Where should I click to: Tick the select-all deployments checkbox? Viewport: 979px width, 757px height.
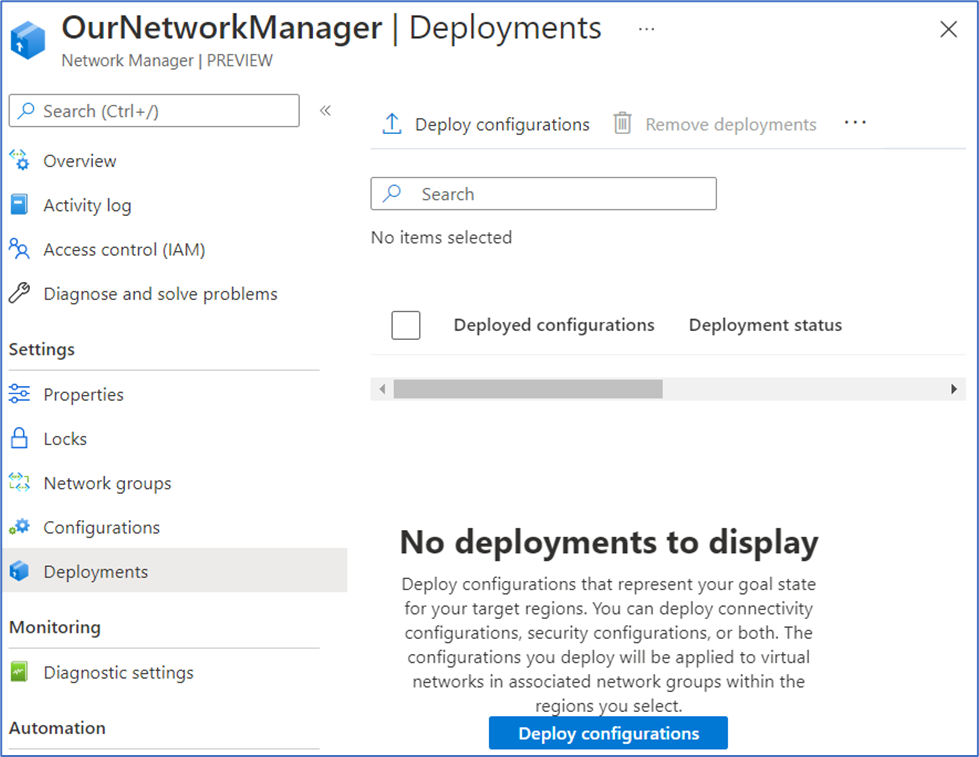406,325
